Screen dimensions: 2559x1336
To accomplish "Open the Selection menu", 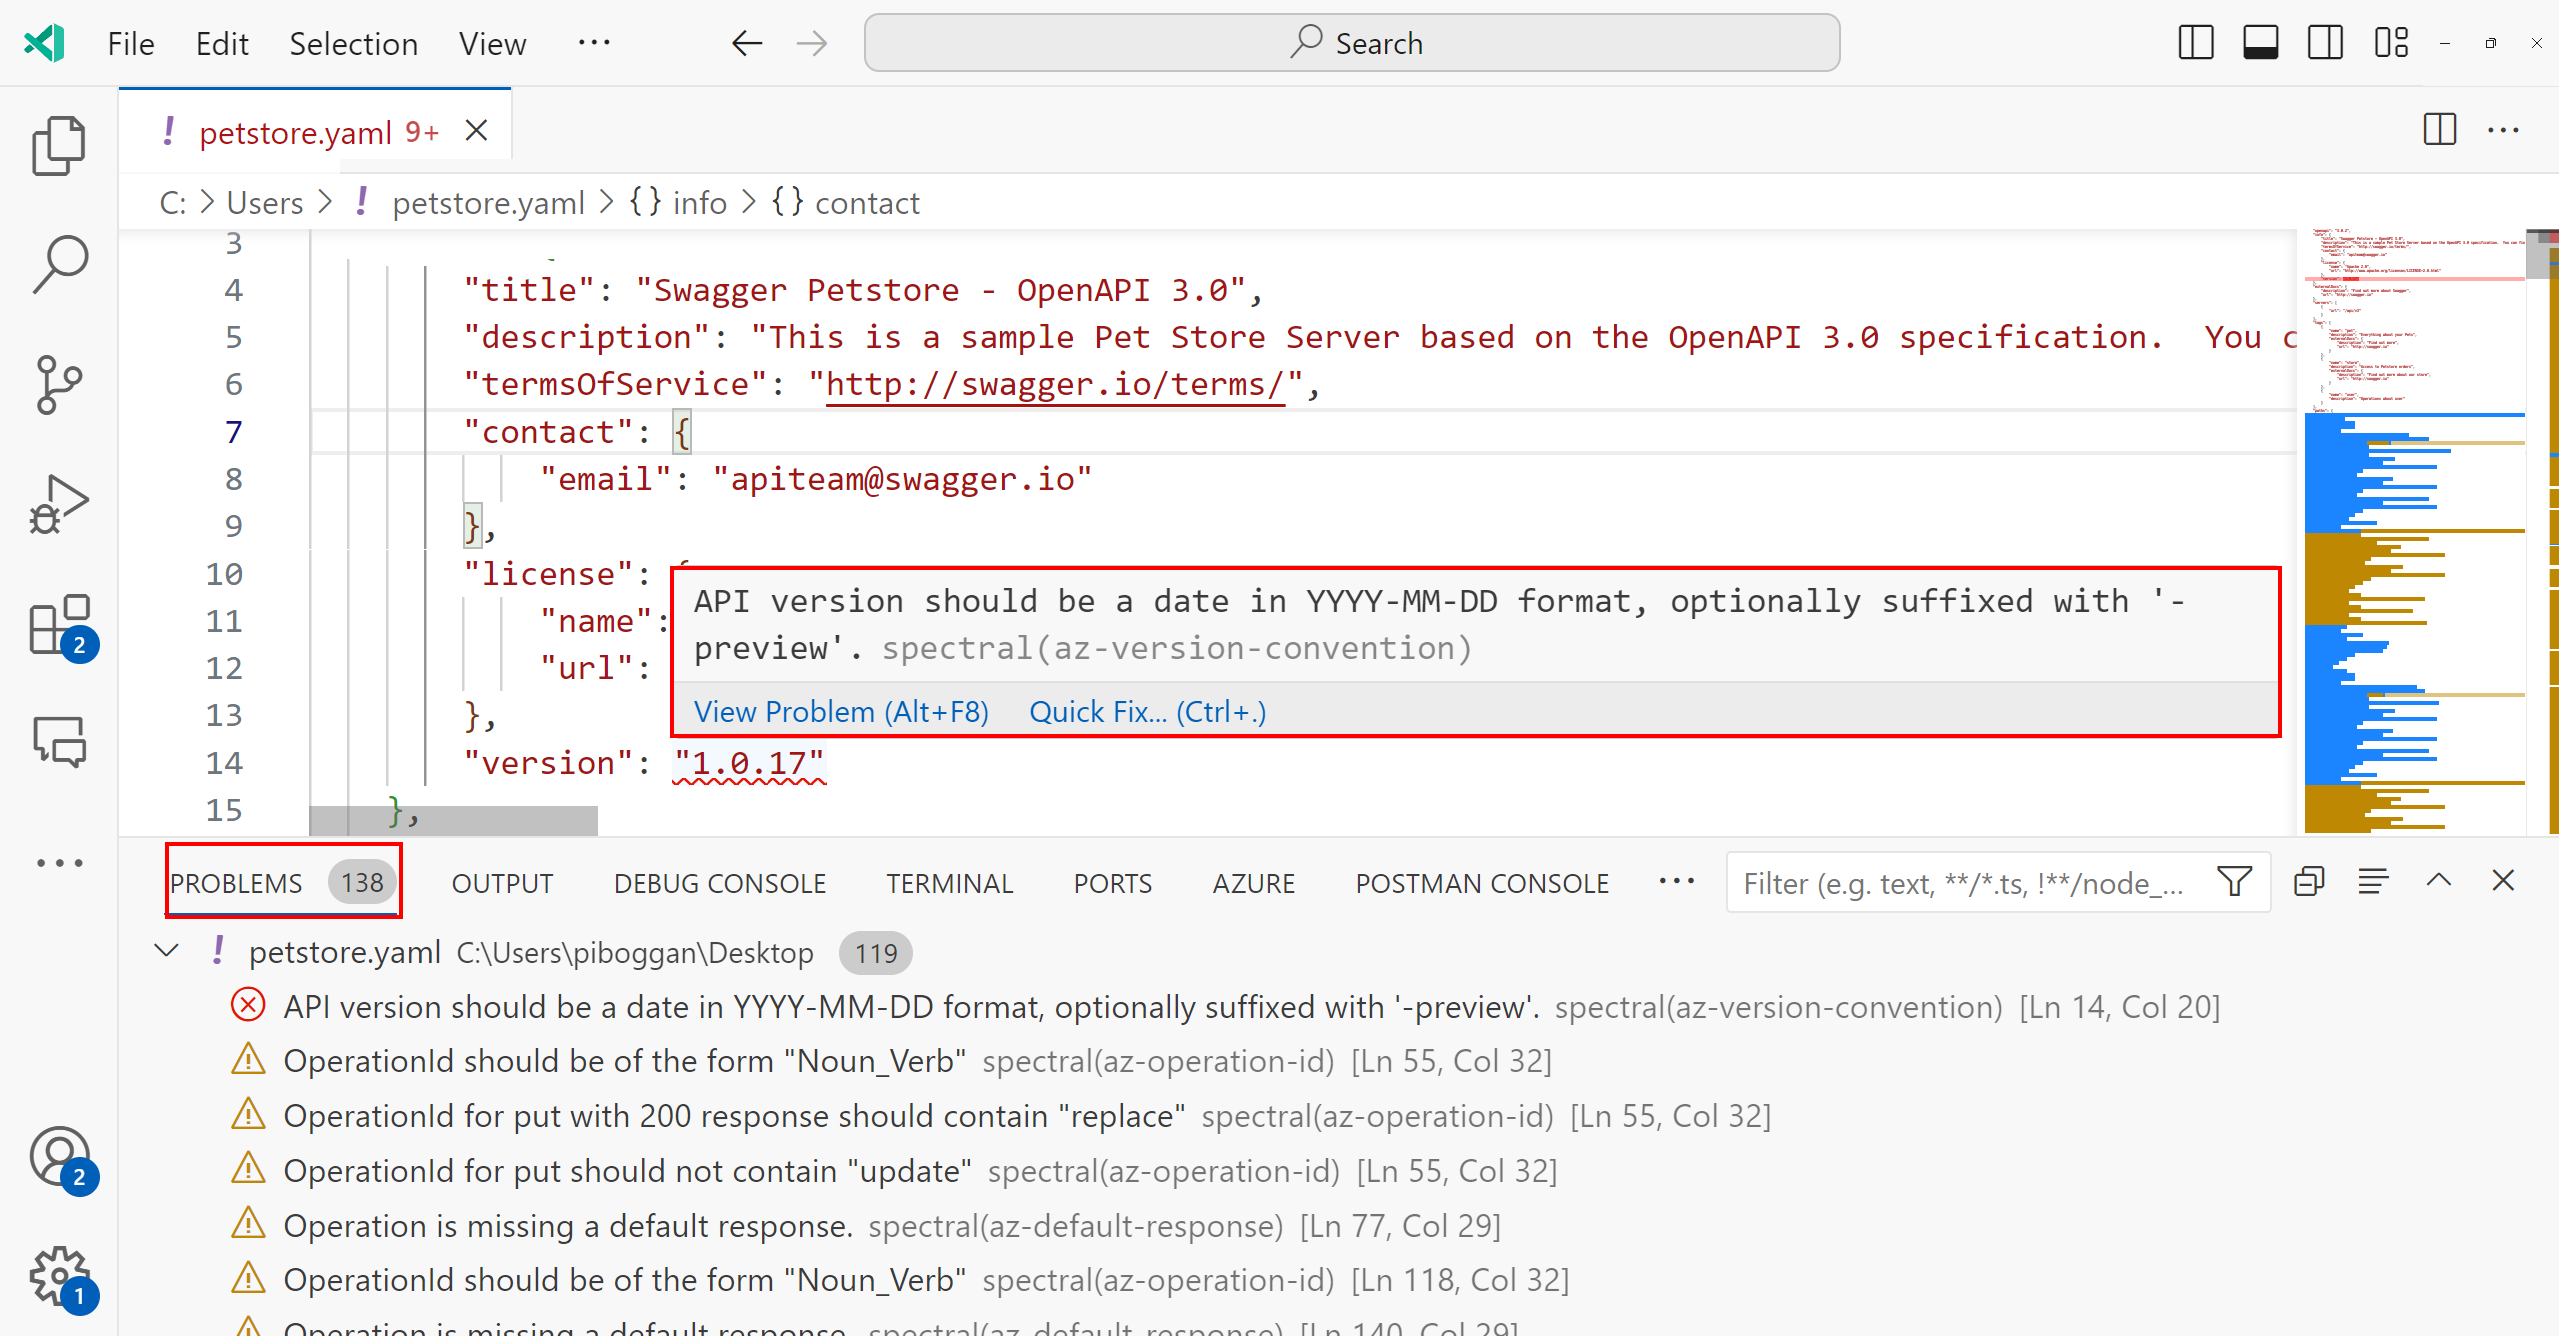I will pyautogui.click(x=353, y=44).
